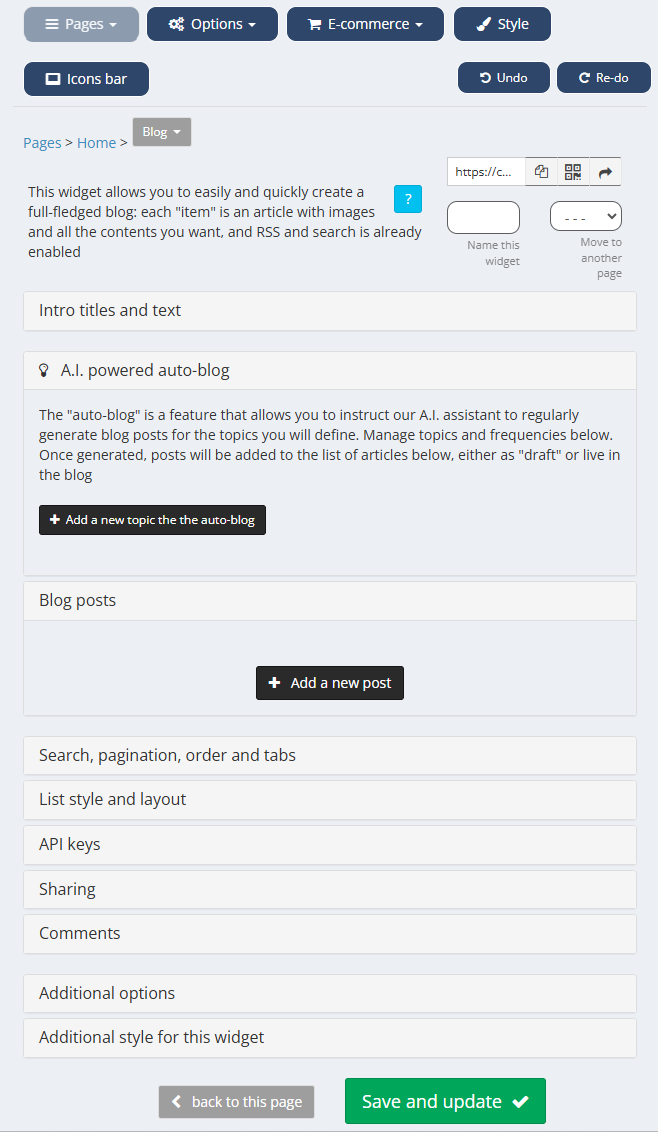The width and height of the screenshot is (658, 1132).
Task: Open the Pages dropdown menu
Action: tap(81, 24)
